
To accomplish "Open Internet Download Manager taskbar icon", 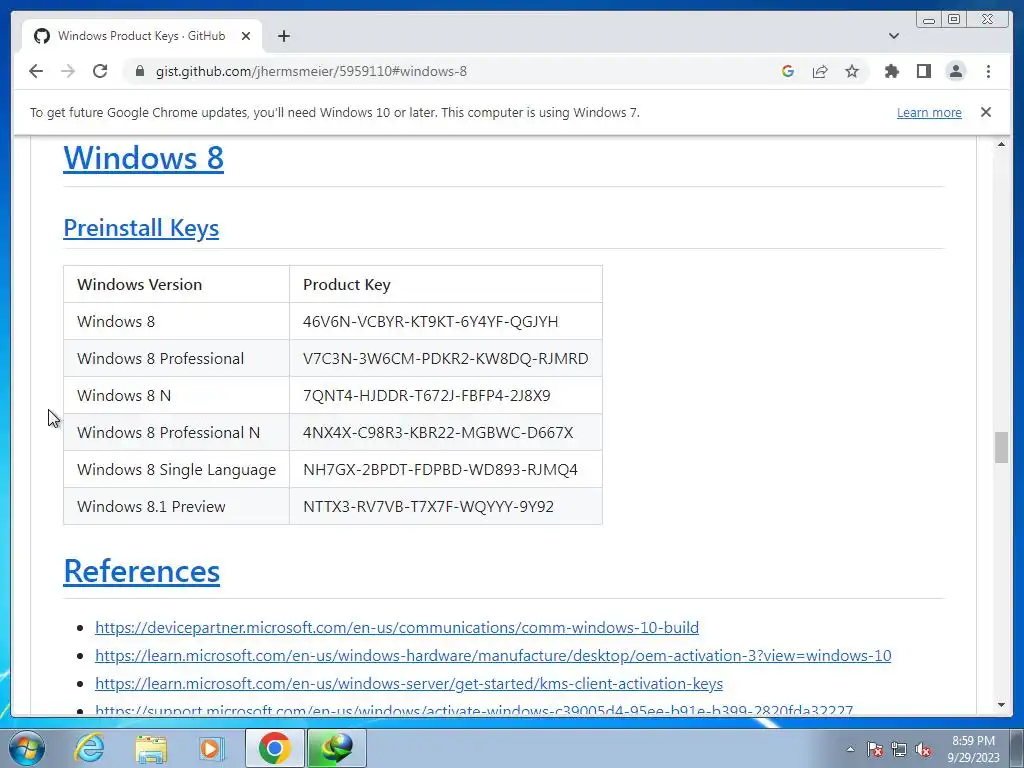I will [x=337, y=748].
